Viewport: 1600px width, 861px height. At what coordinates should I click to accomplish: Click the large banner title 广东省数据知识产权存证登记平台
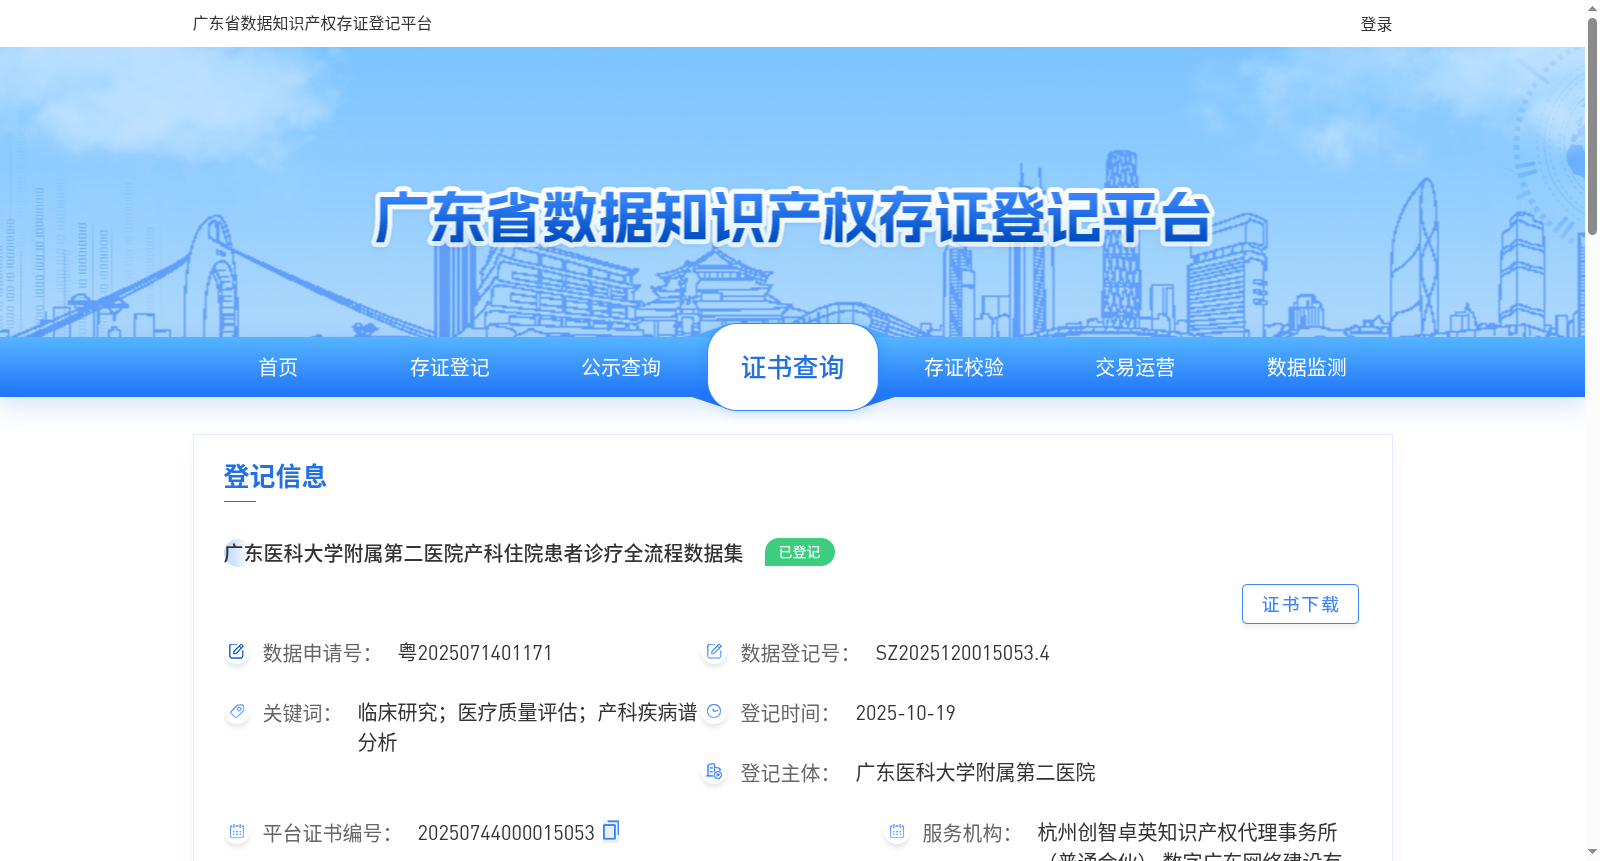(x=793, y=217)
